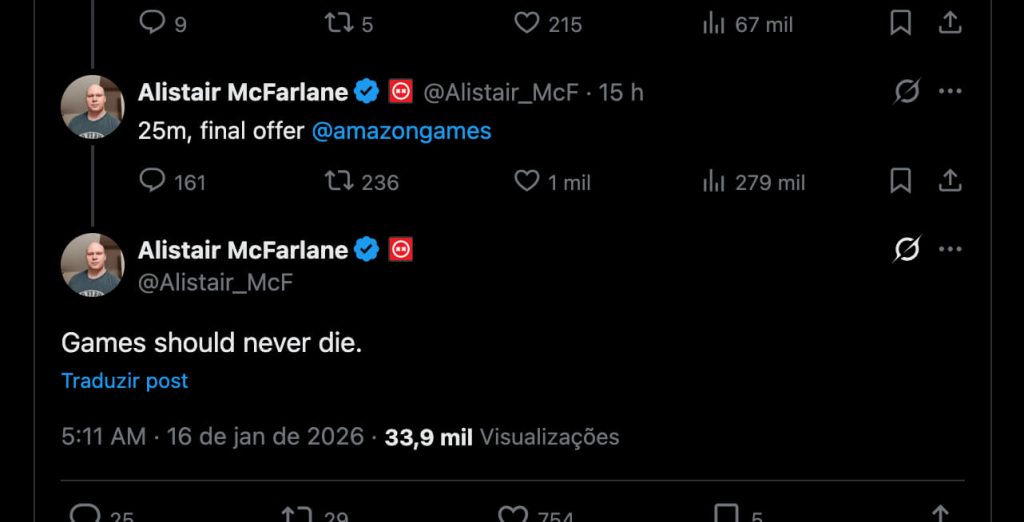
Task: Like the top post showing 215 likes
Action: point(527,23)
